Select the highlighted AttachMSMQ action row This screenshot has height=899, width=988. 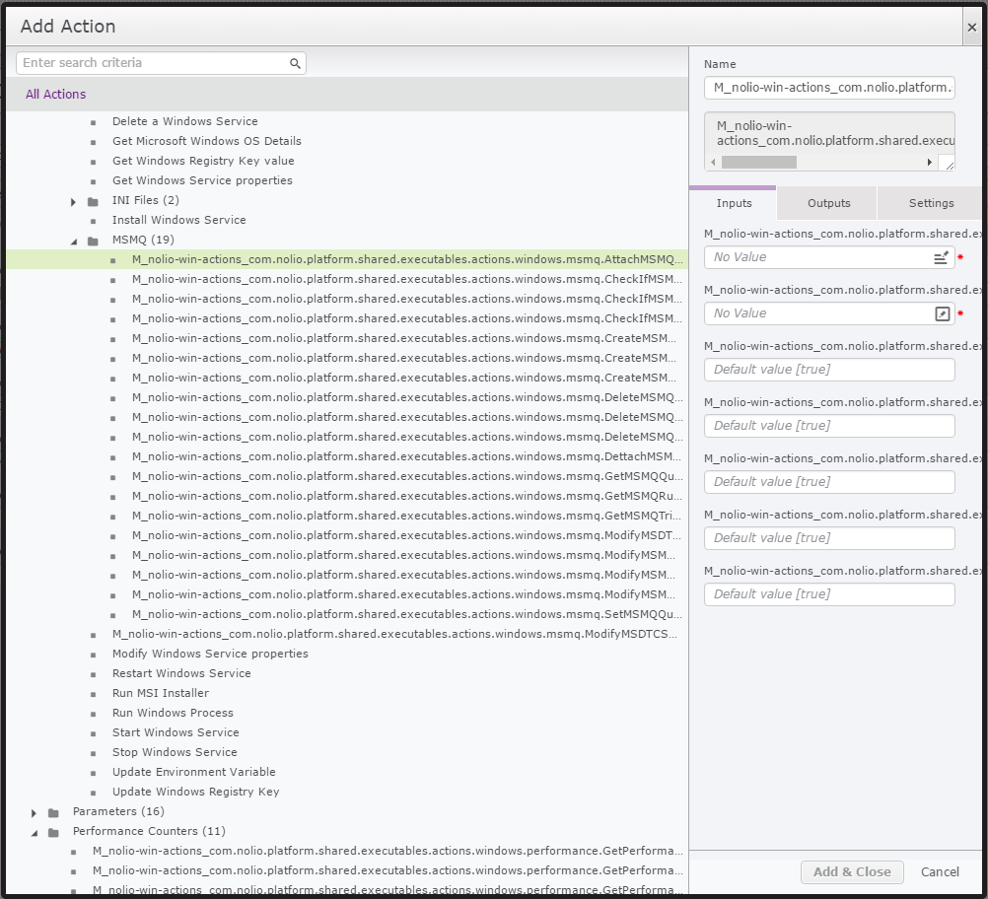[347, 259]
